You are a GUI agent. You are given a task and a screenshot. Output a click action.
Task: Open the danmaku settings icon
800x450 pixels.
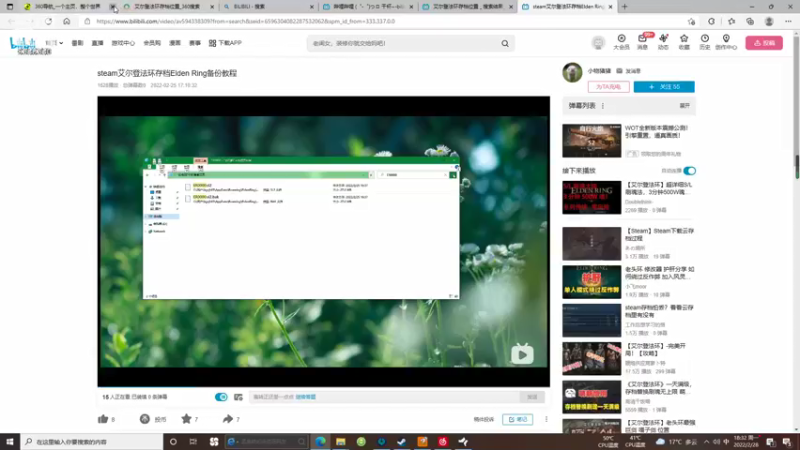(238, 397)
